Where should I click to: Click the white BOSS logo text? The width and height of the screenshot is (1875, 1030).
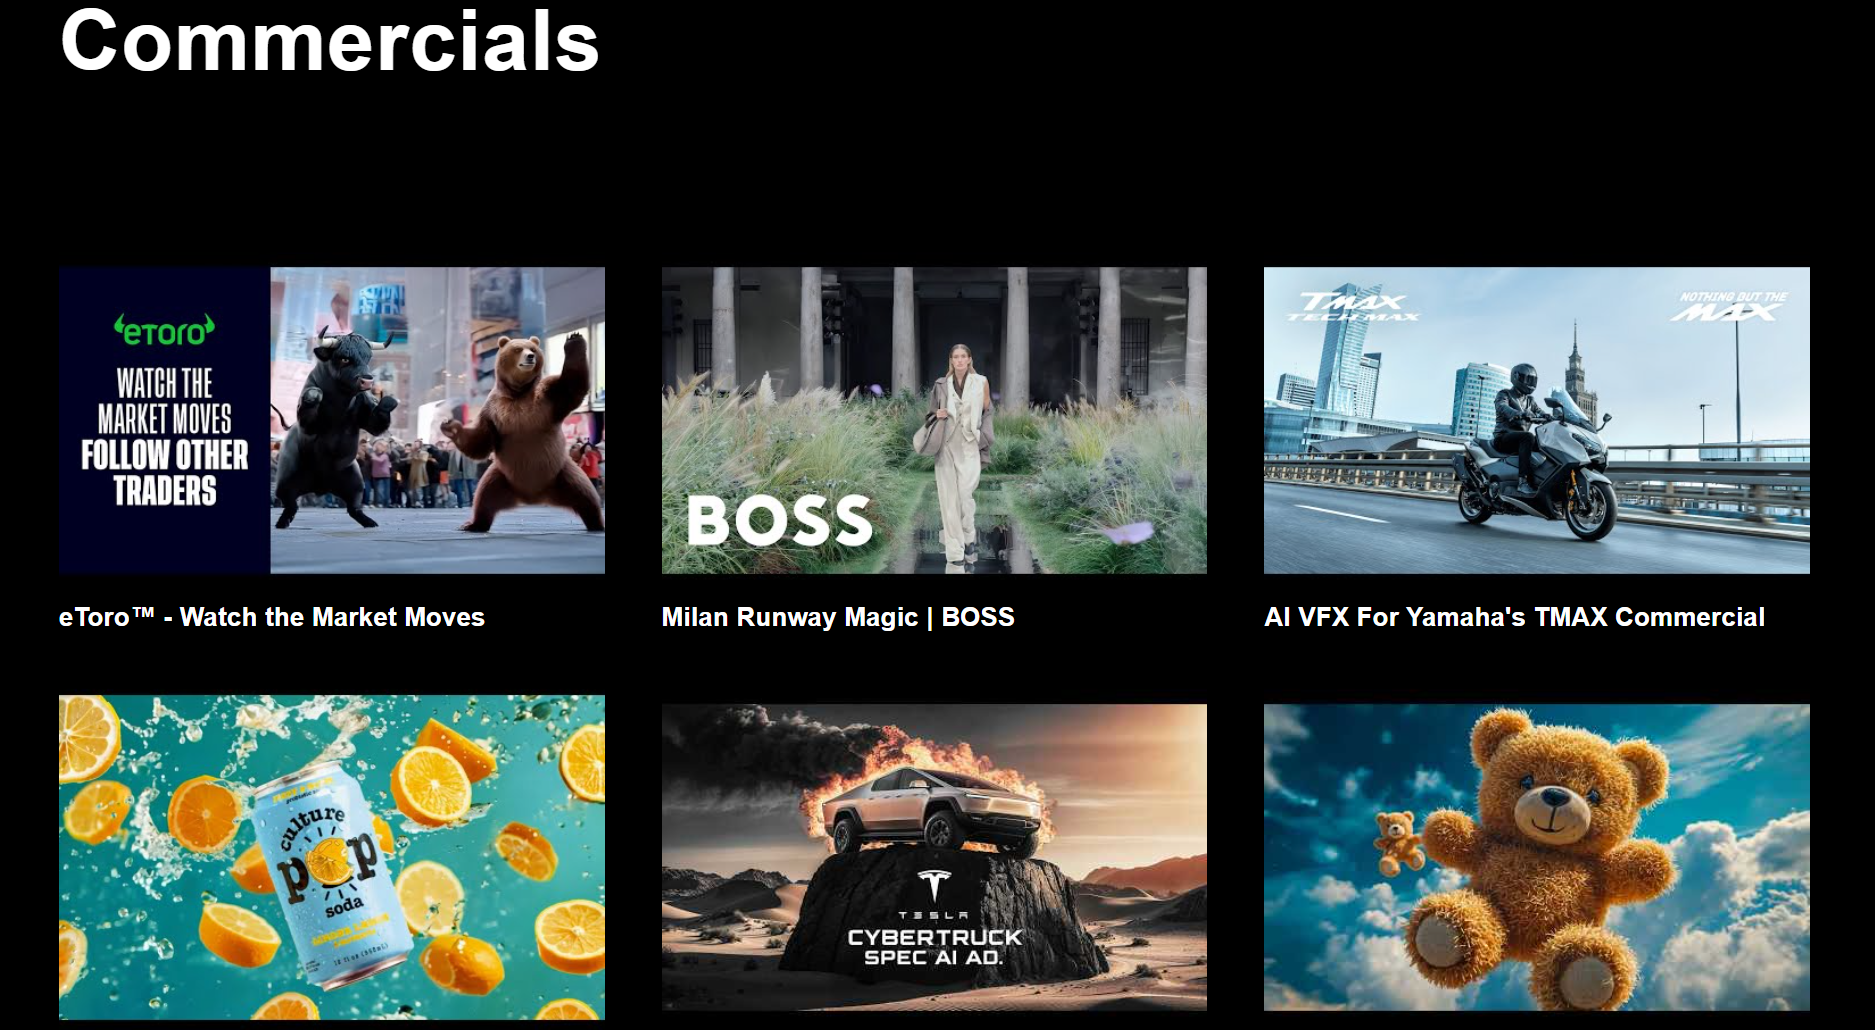coord(780,520)
